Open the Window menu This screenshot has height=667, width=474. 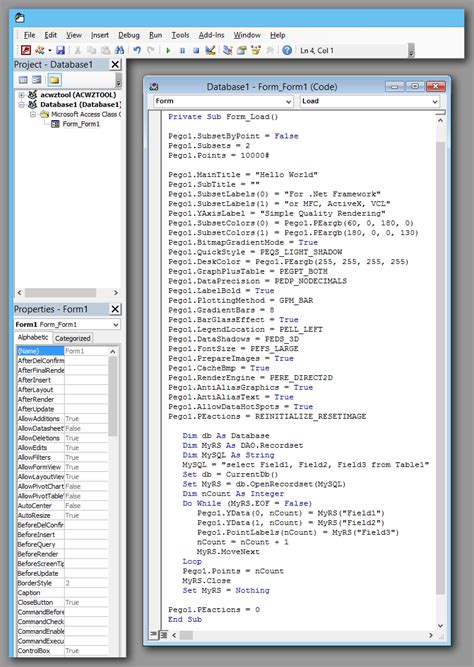[x=247, y=35]
